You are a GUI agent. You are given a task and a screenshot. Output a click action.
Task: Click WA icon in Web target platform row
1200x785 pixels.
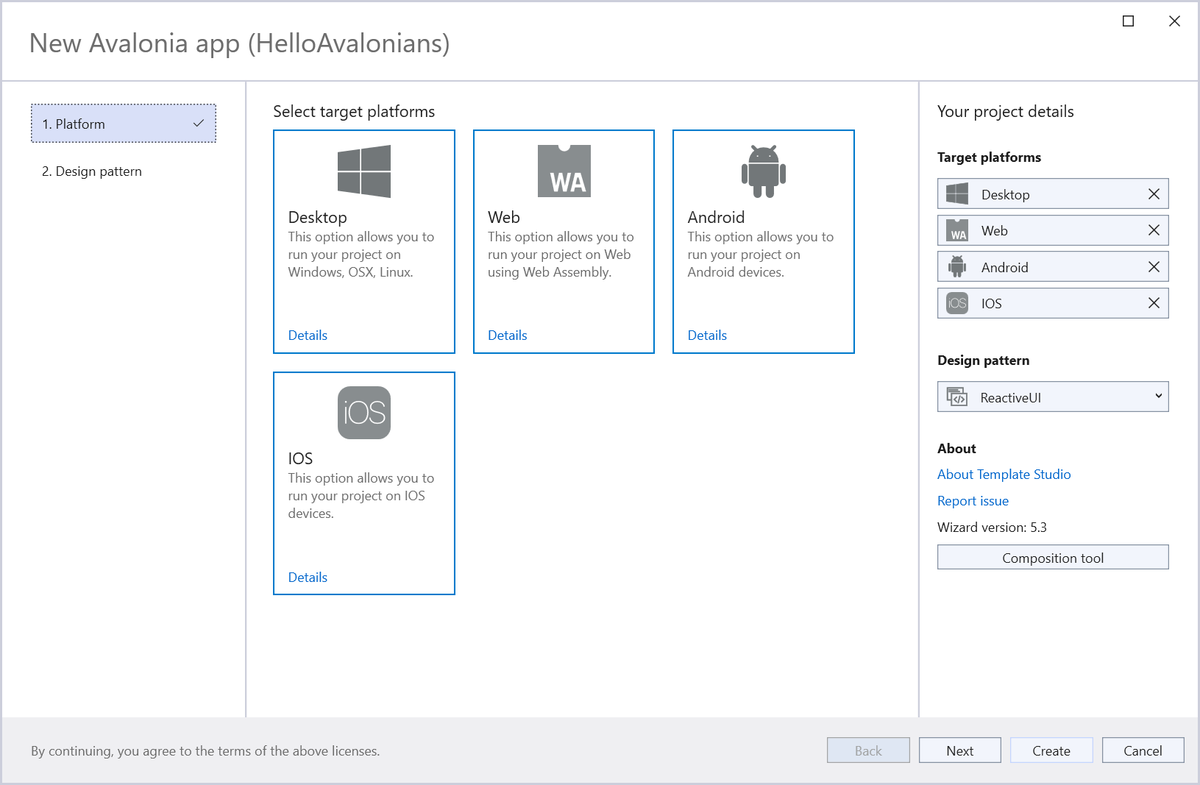(957, 231)
